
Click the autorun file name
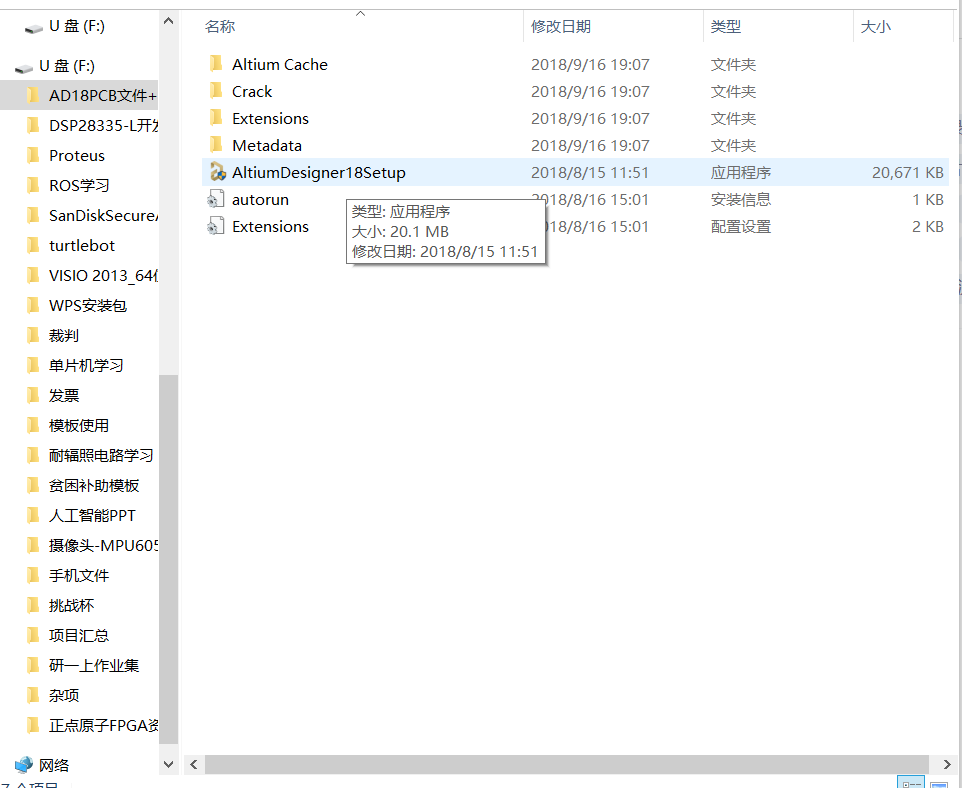[x=260, y=199]
